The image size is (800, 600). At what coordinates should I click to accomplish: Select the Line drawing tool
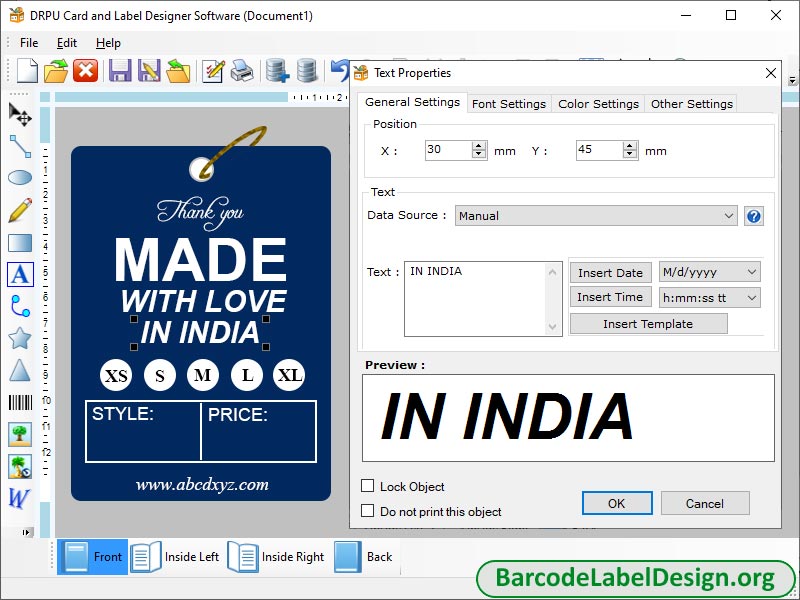click(20, 146)
